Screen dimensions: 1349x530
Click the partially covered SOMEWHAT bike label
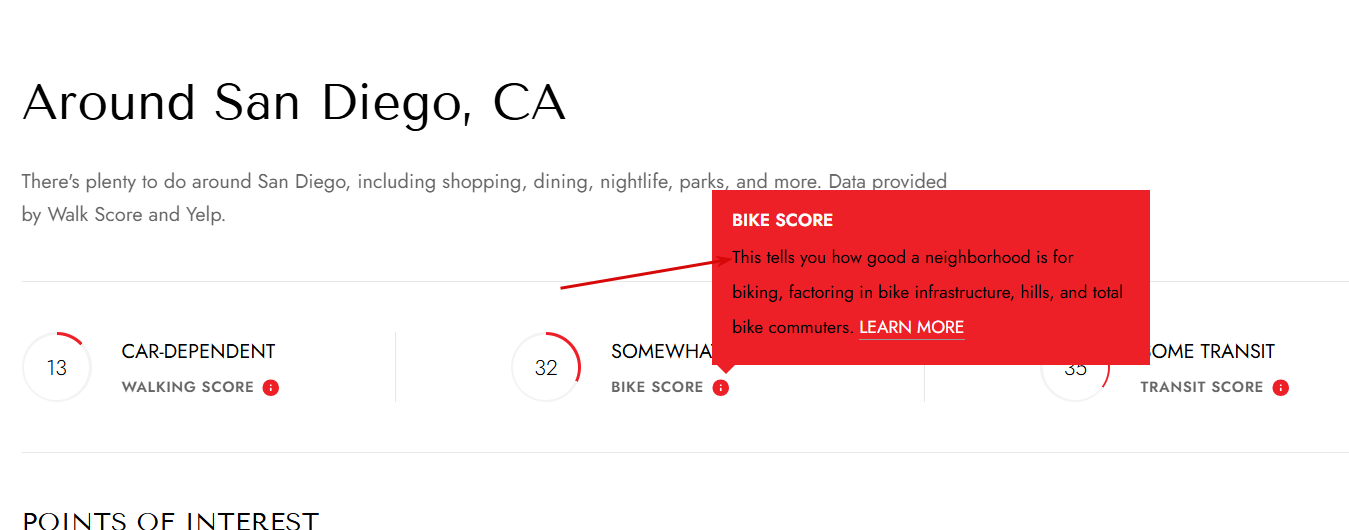[661, 352]
